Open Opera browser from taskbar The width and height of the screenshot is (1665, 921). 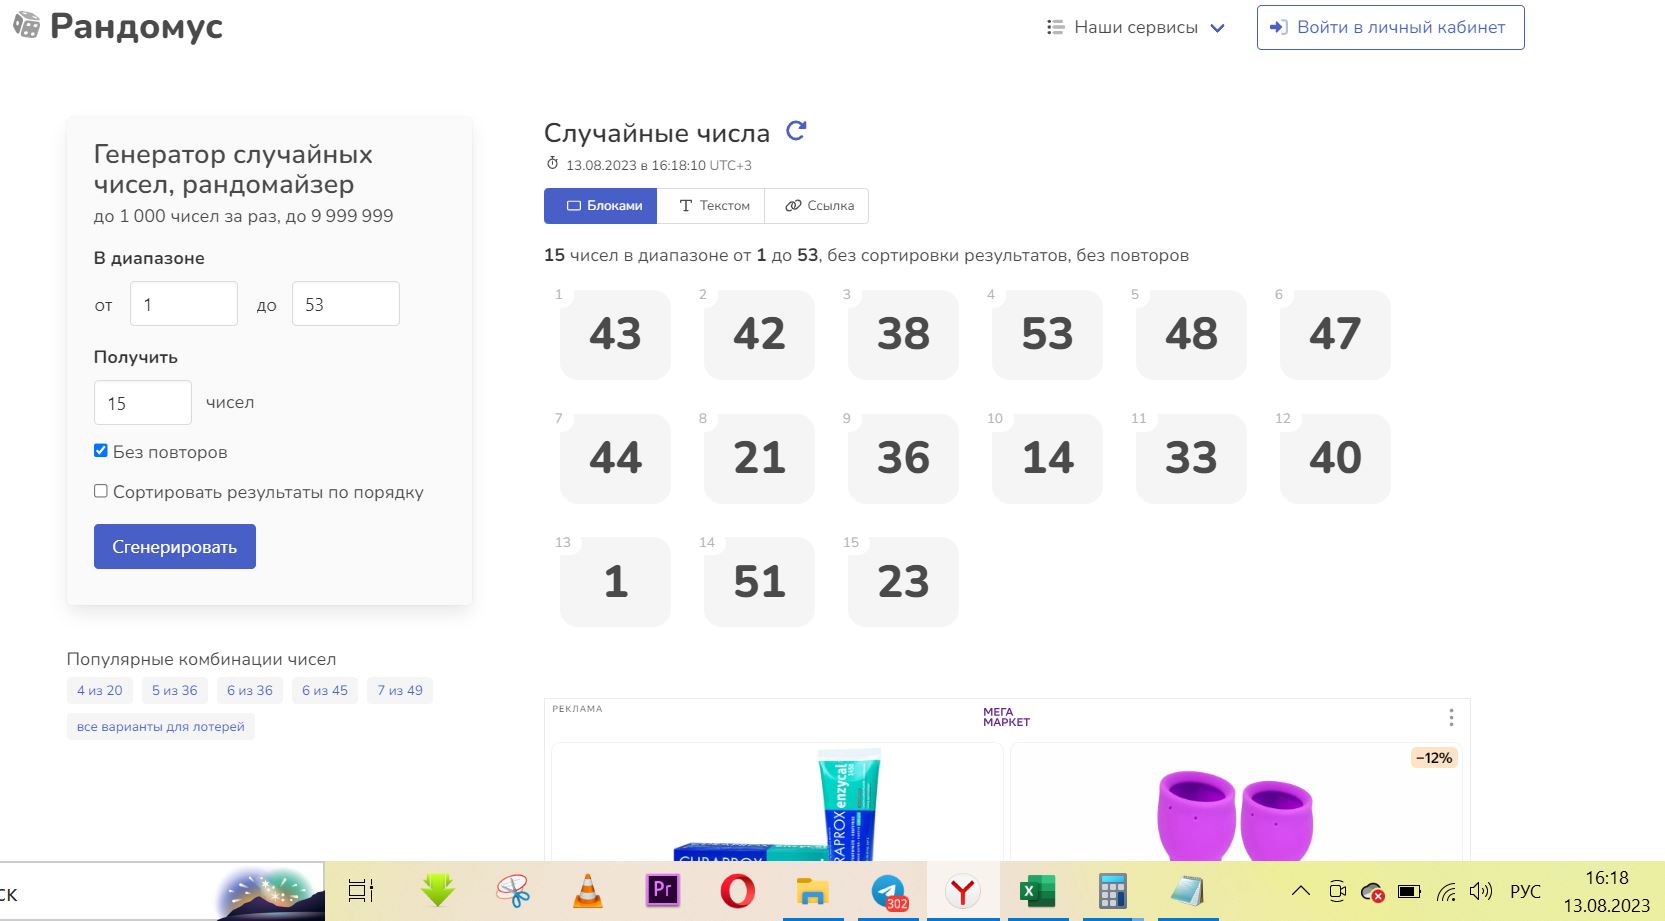(x=737, y=891)
